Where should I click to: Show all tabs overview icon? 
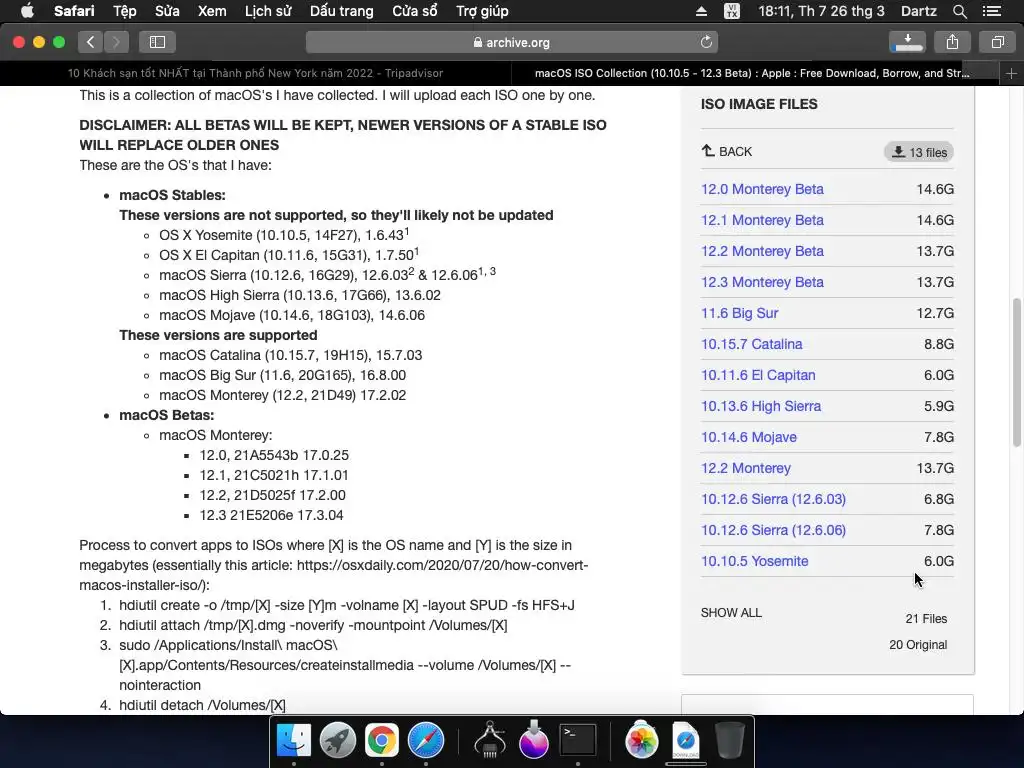point(997,42)
